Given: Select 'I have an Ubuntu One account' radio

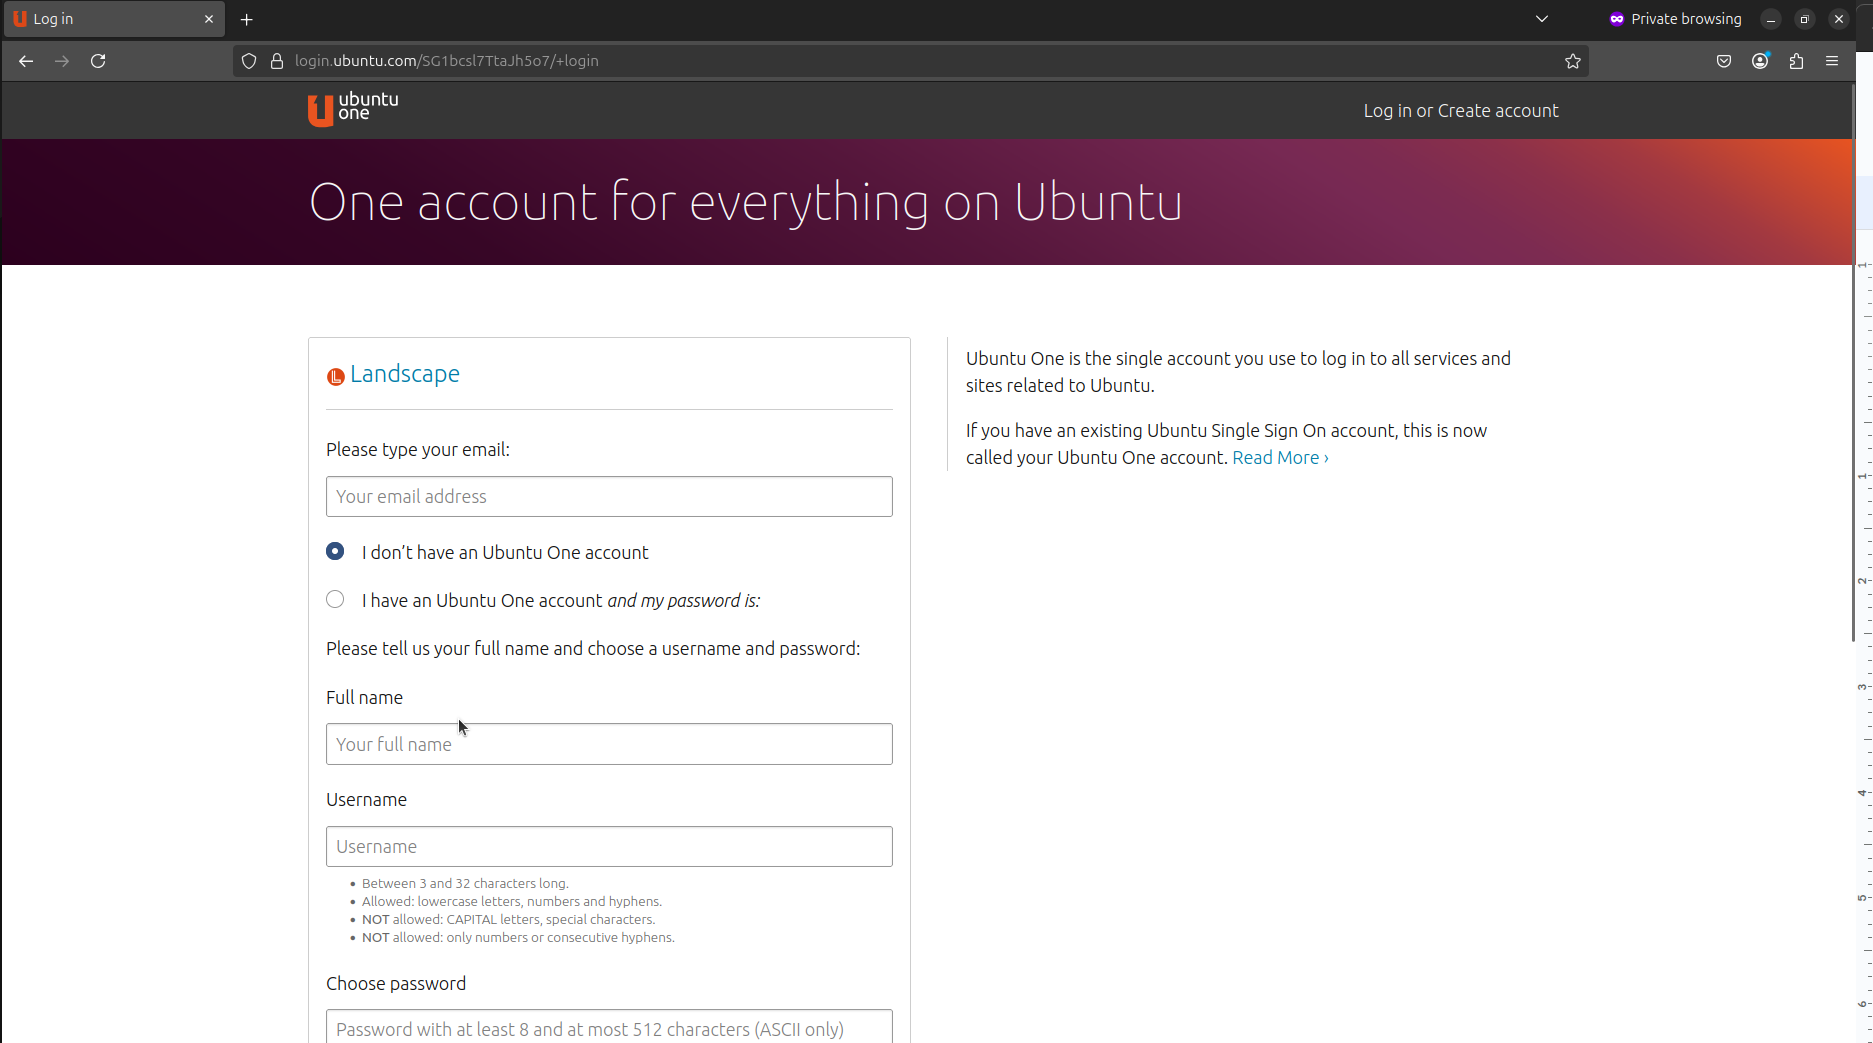Looking at the screenshot, I should coord(335,599).
